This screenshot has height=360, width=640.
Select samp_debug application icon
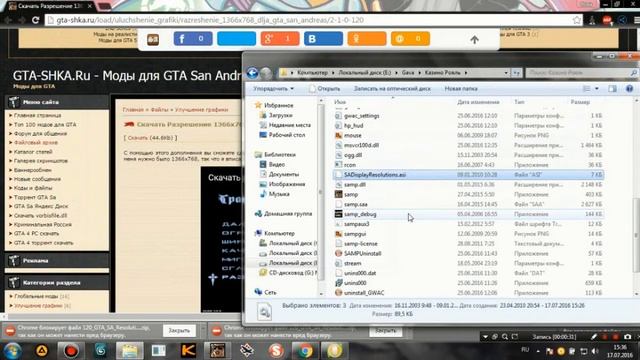(x=338, y=214)
